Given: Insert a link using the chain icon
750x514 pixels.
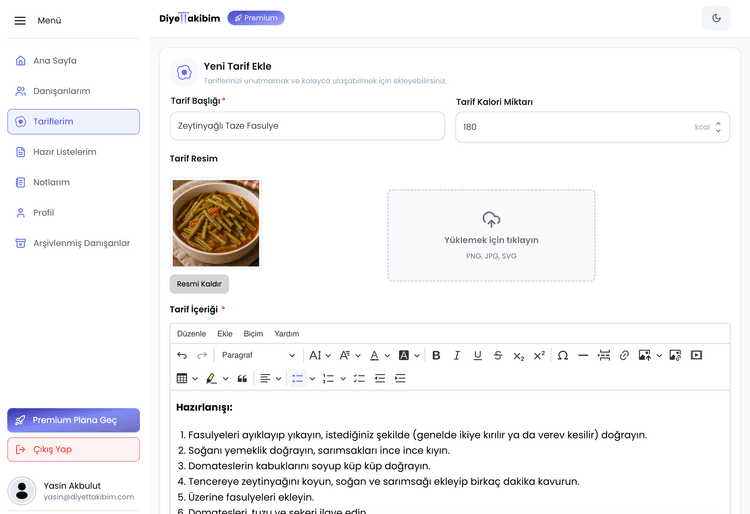Looking at the screenshot, I should click(x=624, y=355).
